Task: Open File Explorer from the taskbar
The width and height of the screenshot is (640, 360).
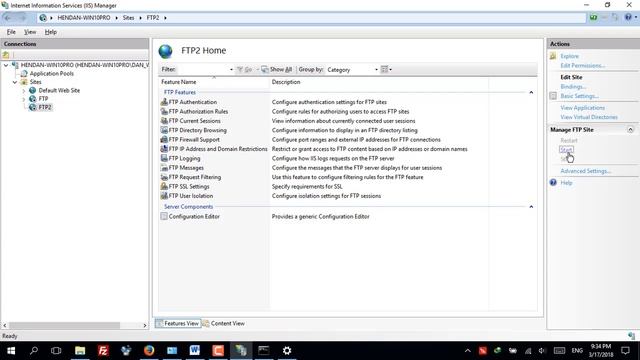Action: (x=80, y=350)
